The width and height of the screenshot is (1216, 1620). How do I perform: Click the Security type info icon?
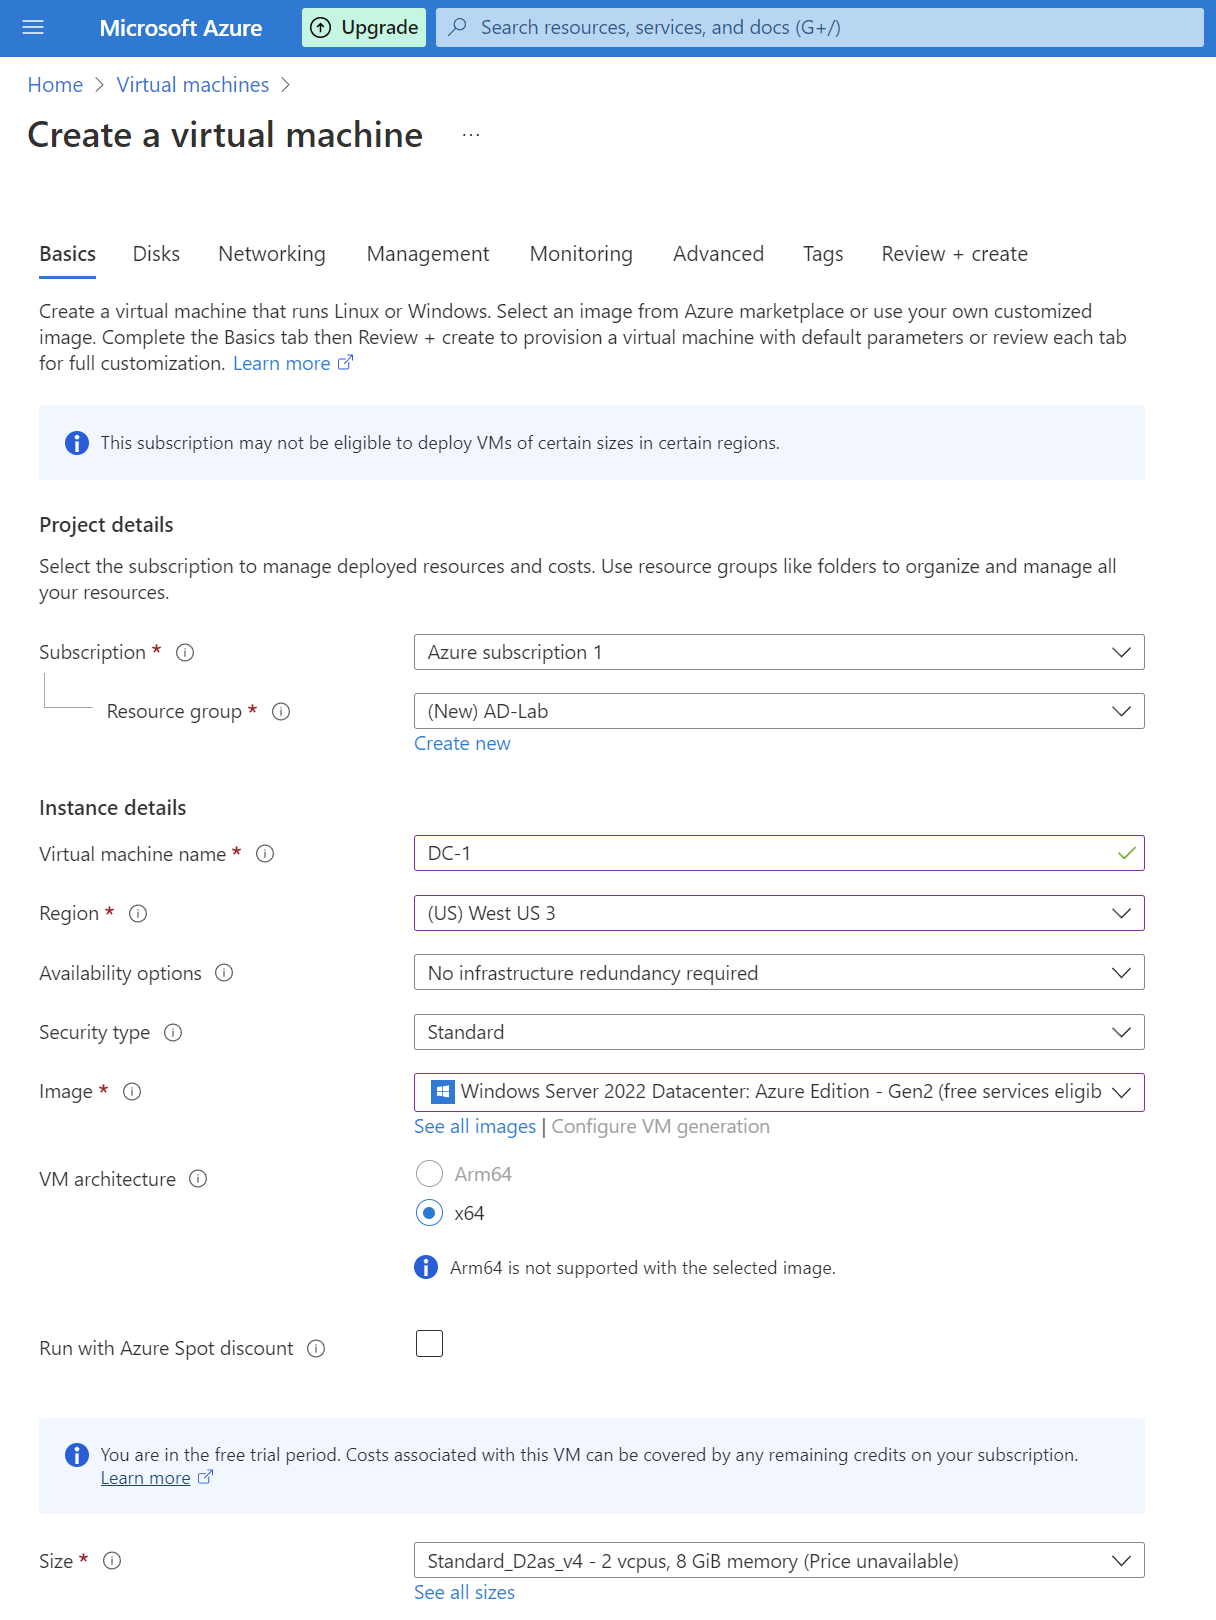click(x=173, y=1033)
